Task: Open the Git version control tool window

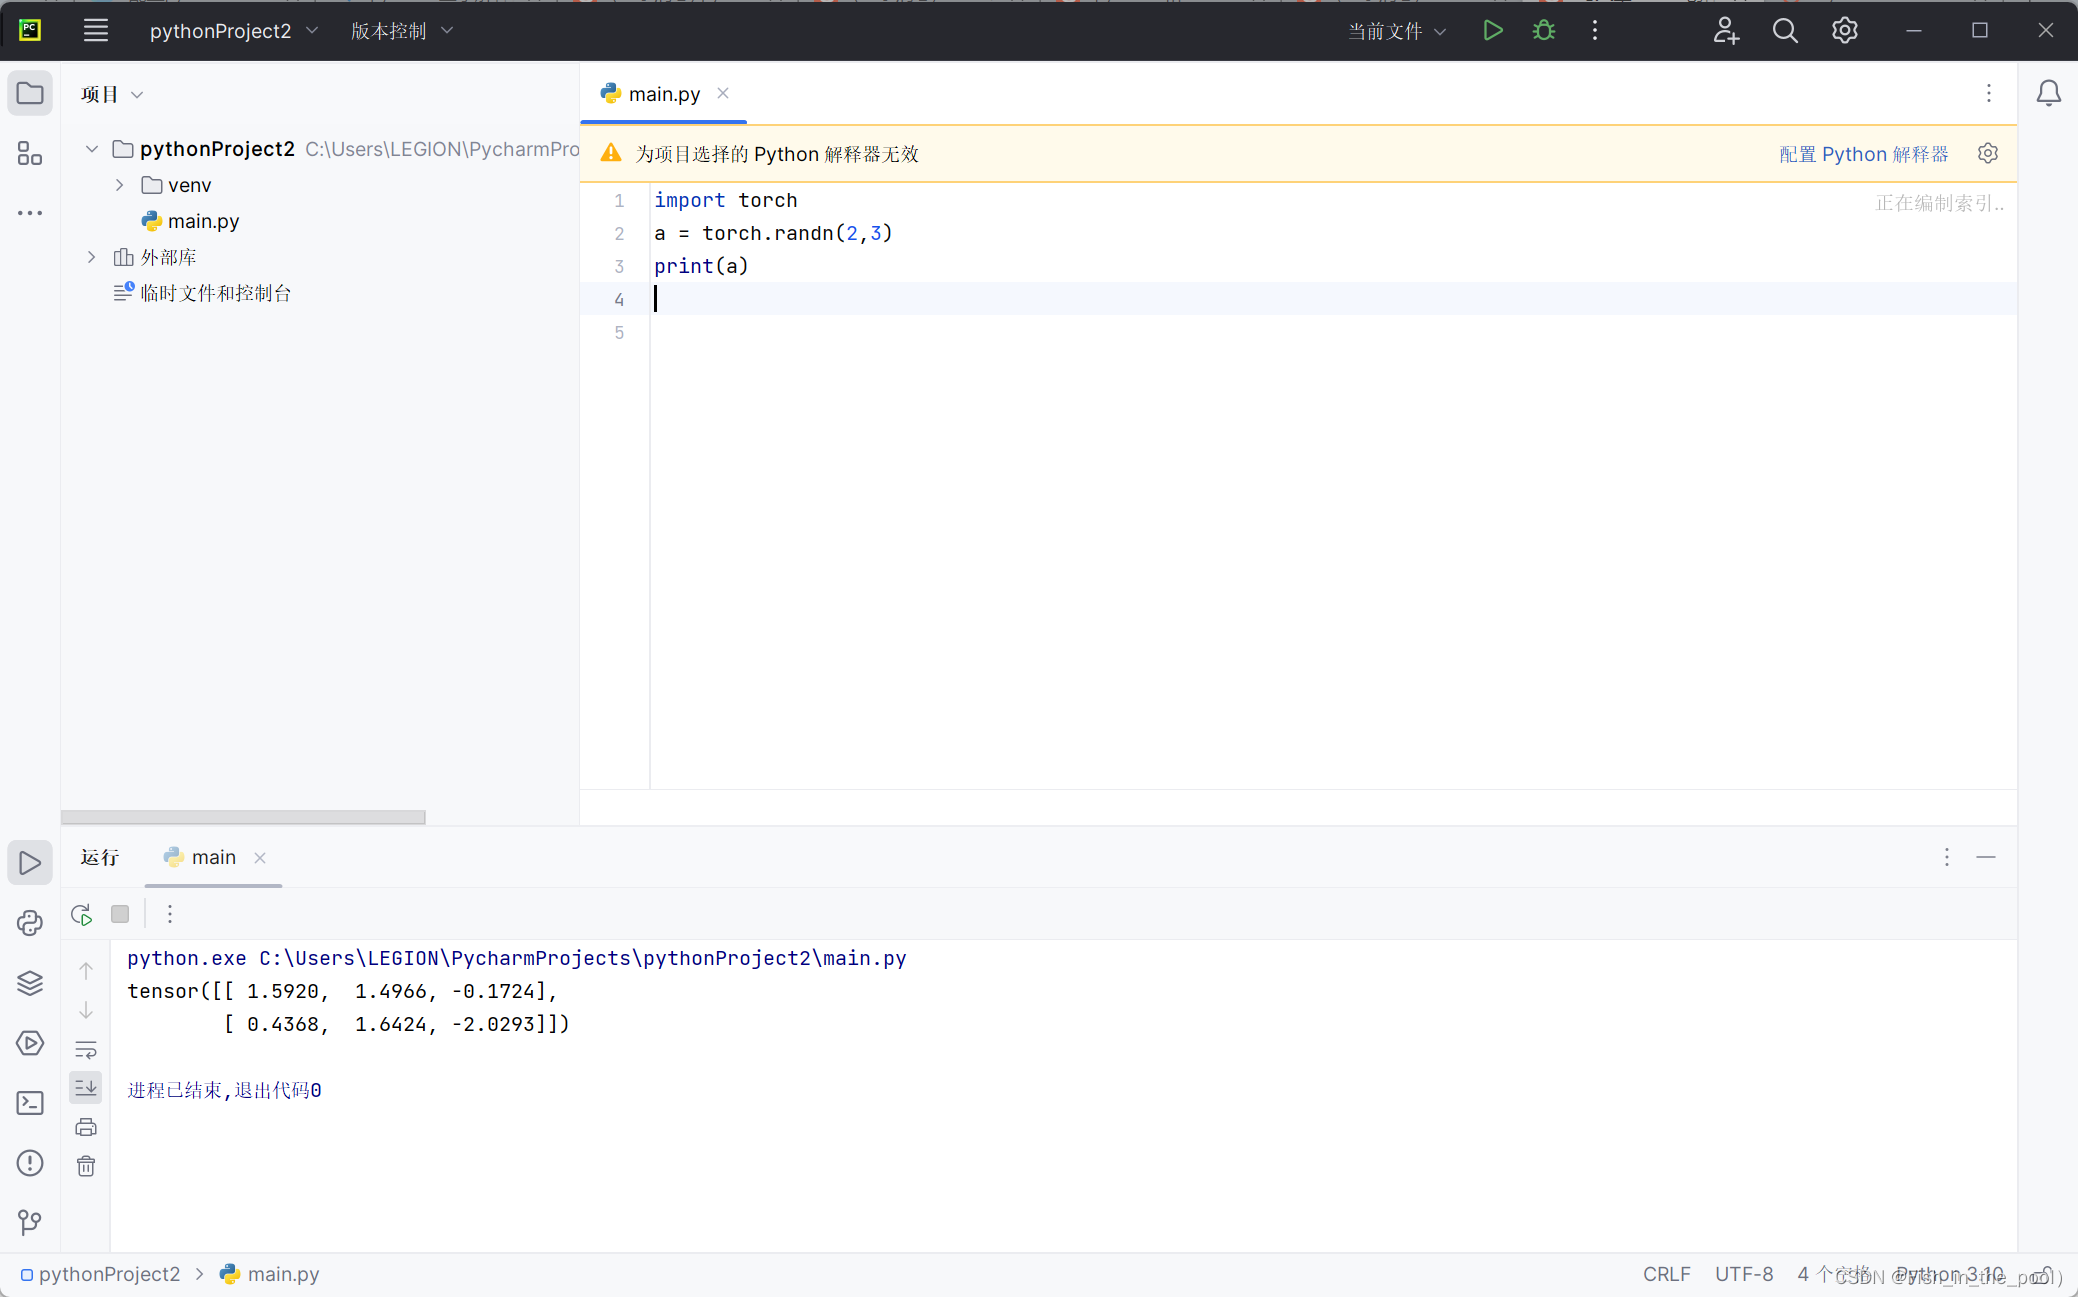Action: click(30, 1222)
